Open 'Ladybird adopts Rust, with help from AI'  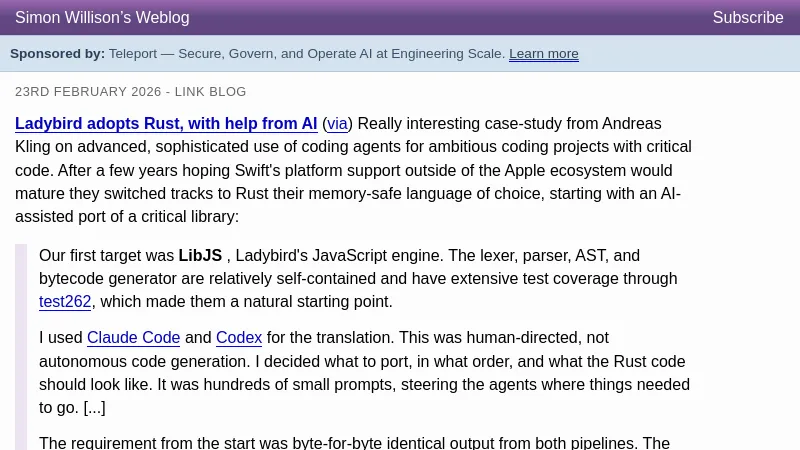pyautogui.click(x=166, y=124)
